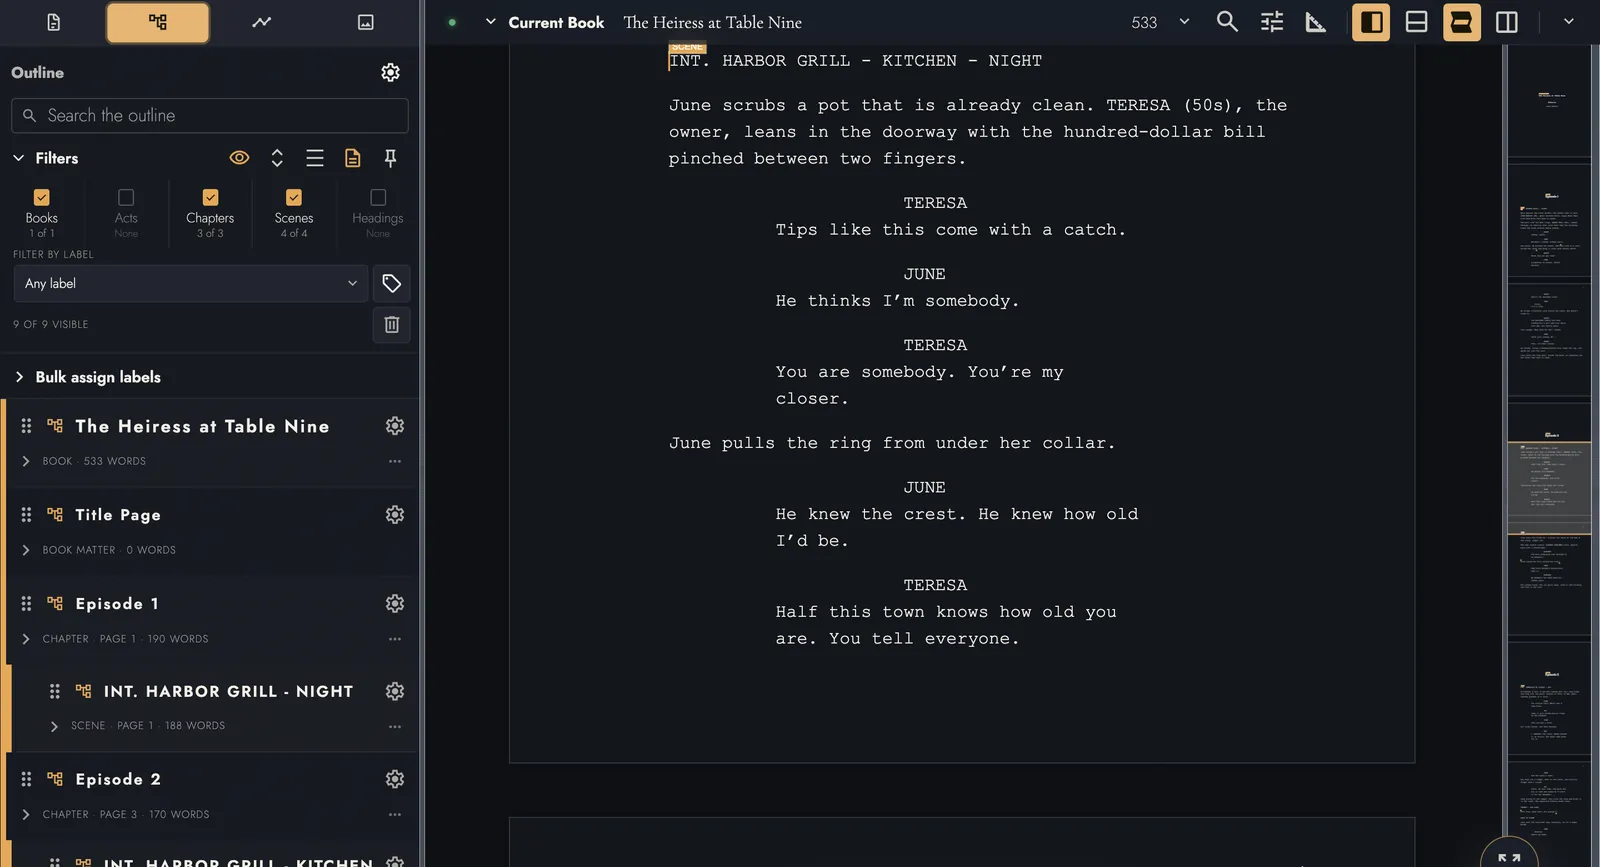1600x867 pixels.
Task: Collapse the Filters section
Action: tap(19, 158)
